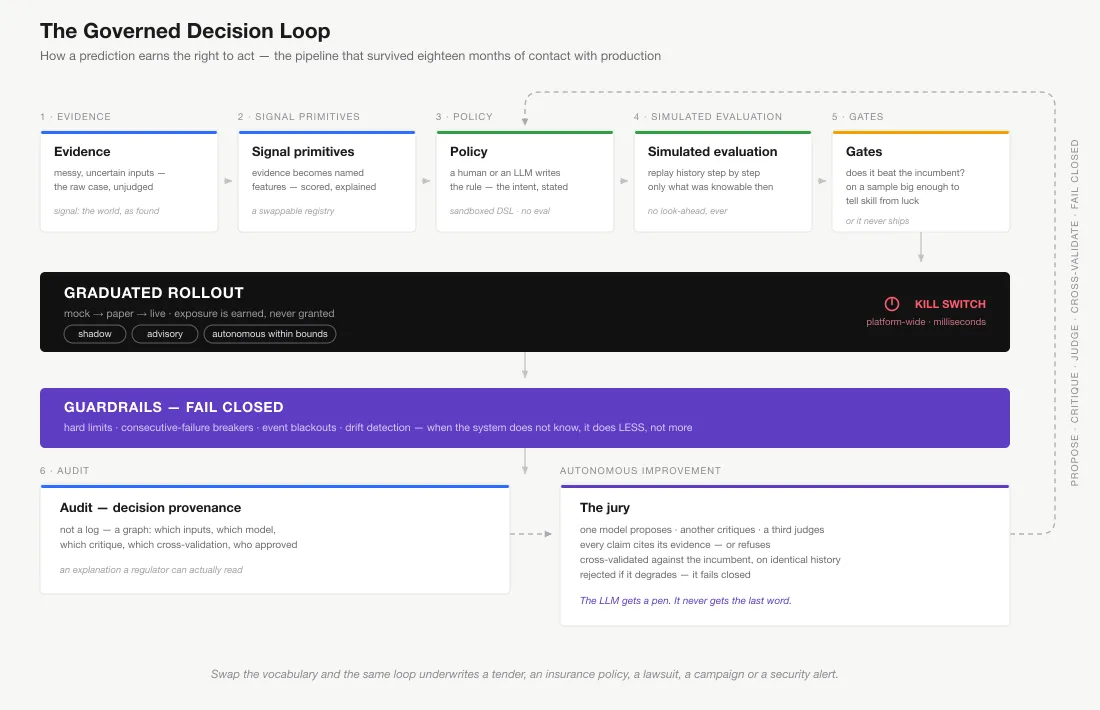Click 'signal: the world, as found' note

coord(107,211)
